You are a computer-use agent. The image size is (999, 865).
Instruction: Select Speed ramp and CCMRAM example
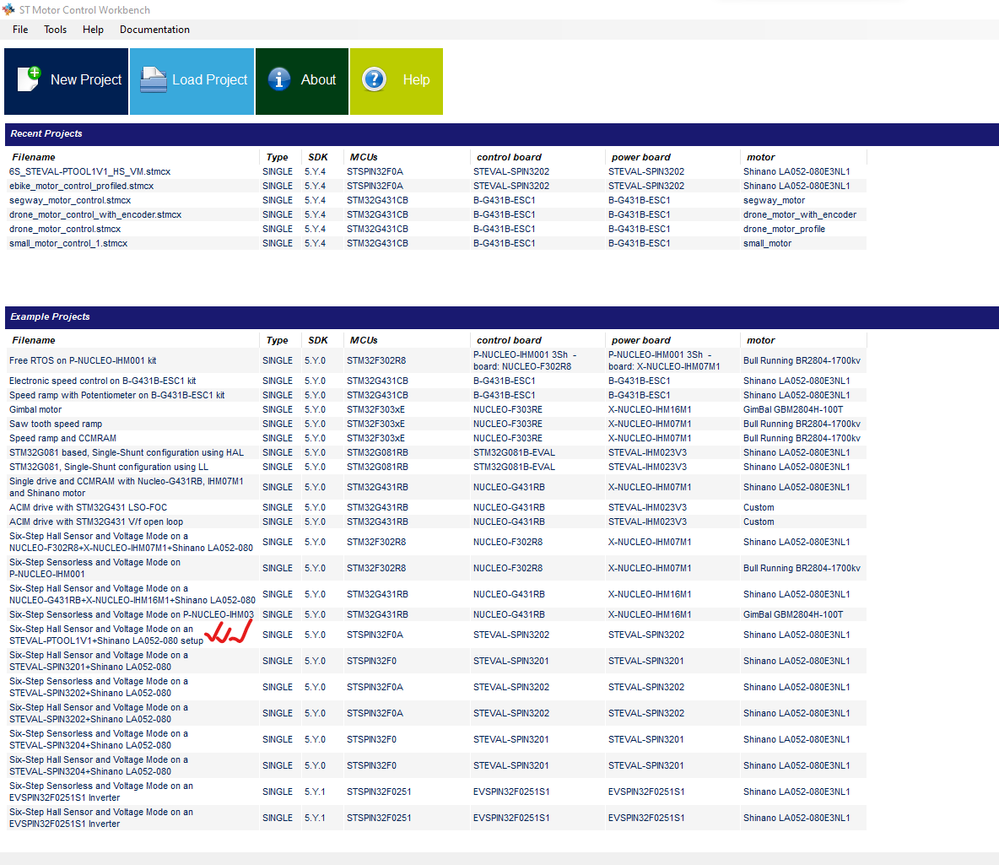(63, 438)
